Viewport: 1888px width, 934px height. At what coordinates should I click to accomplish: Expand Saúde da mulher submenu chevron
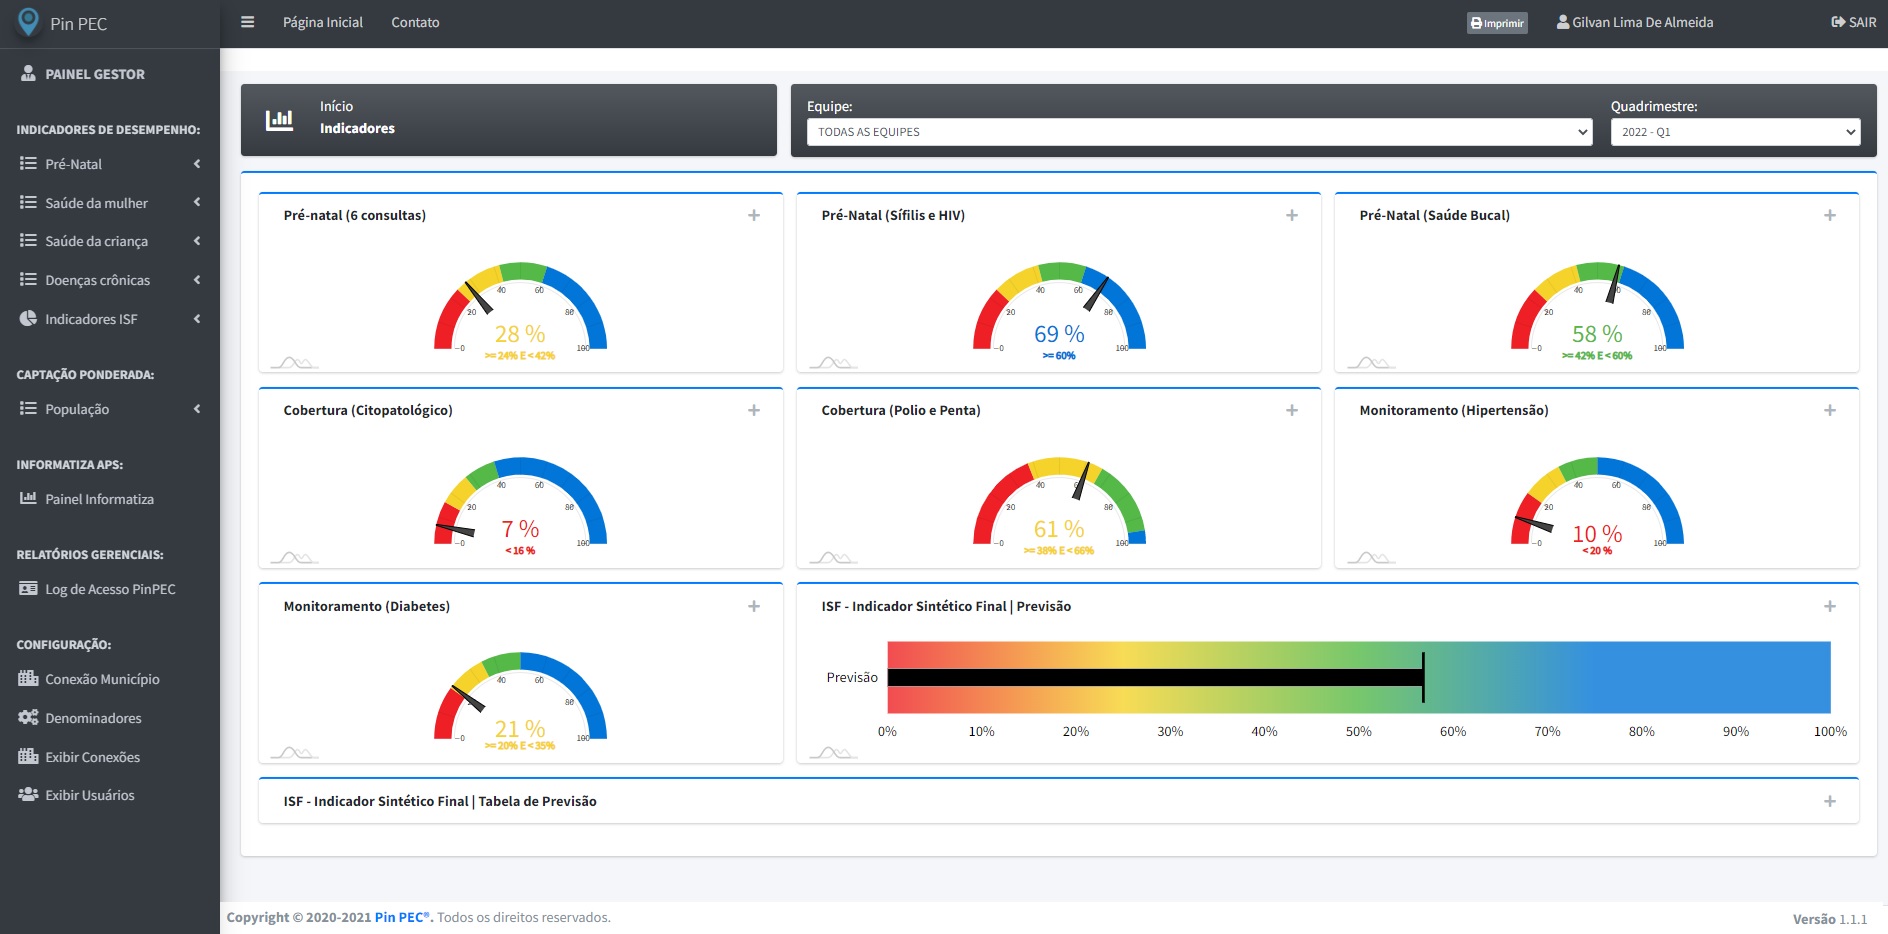point(197,202)
